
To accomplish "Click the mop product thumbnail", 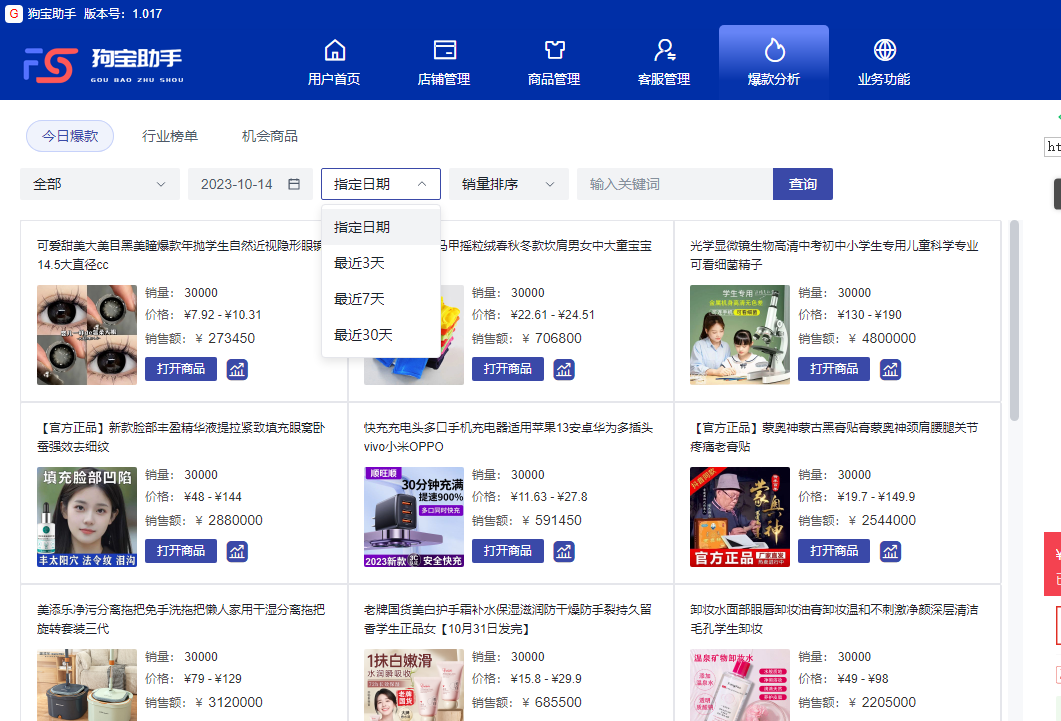I will point(87,684).
